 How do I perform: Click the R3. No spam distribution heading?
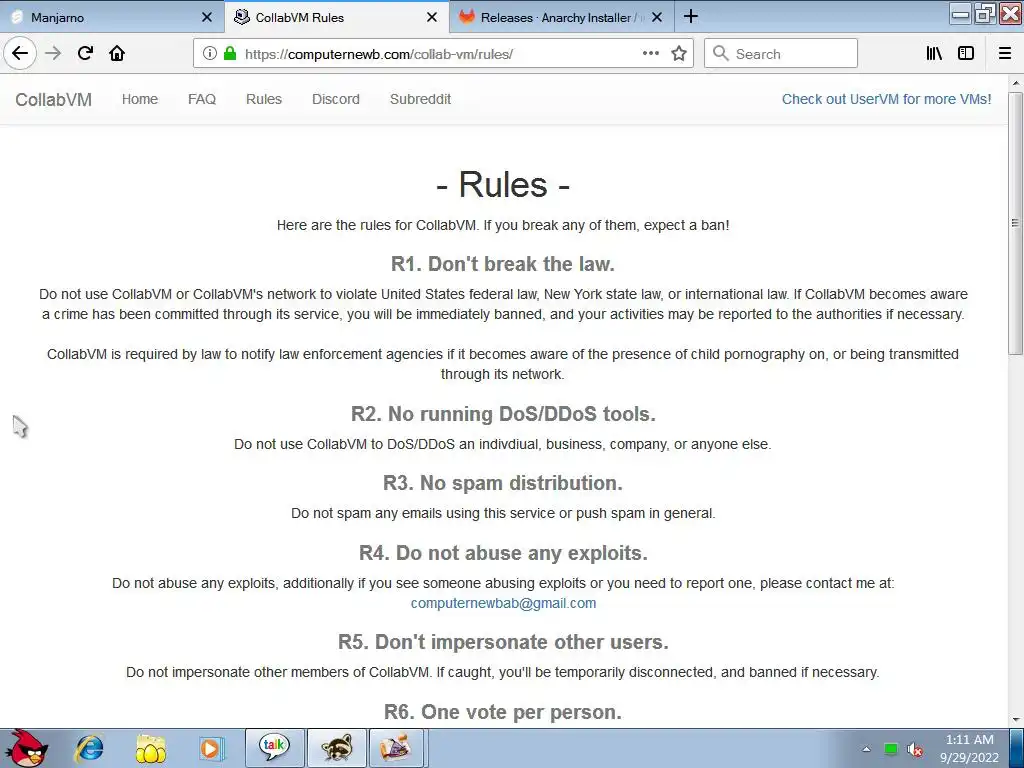pyautogui.click(x=503, y=483)
